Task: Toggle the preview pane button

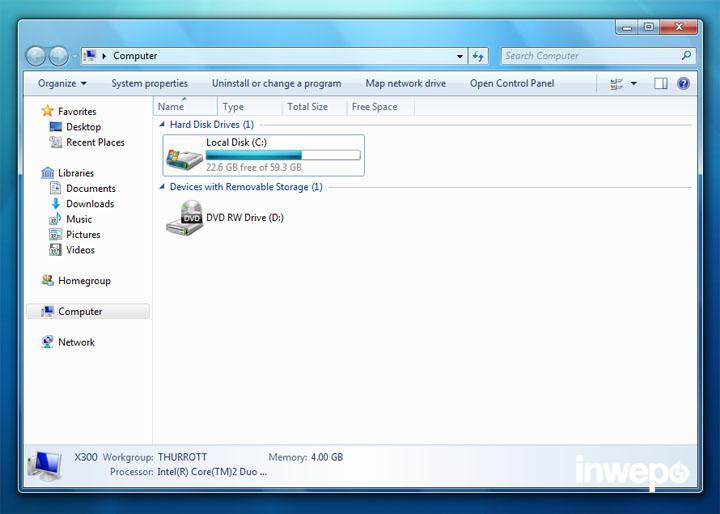Action: pyautogui.click(x=661, y=84)
